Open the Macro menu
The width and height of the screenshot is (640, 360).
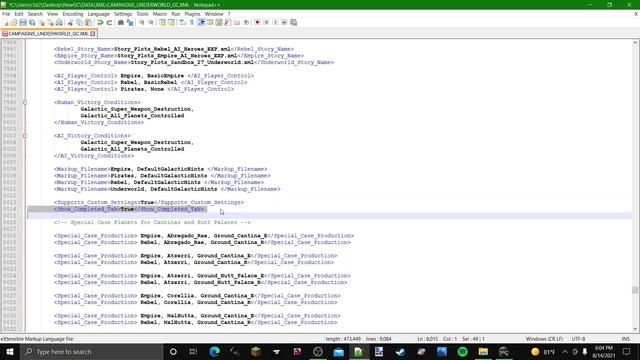tap(160, 14)
